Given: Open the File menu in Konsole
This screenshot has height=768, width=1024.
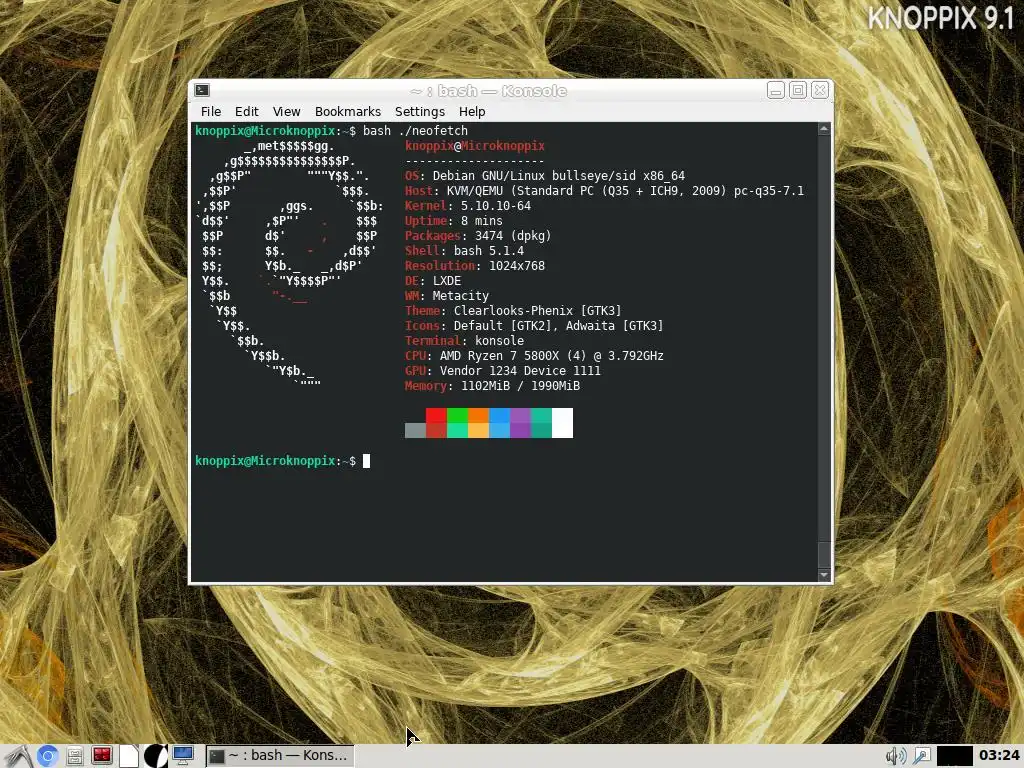Looking at the screenshot, I should click(x=210, y=112).
